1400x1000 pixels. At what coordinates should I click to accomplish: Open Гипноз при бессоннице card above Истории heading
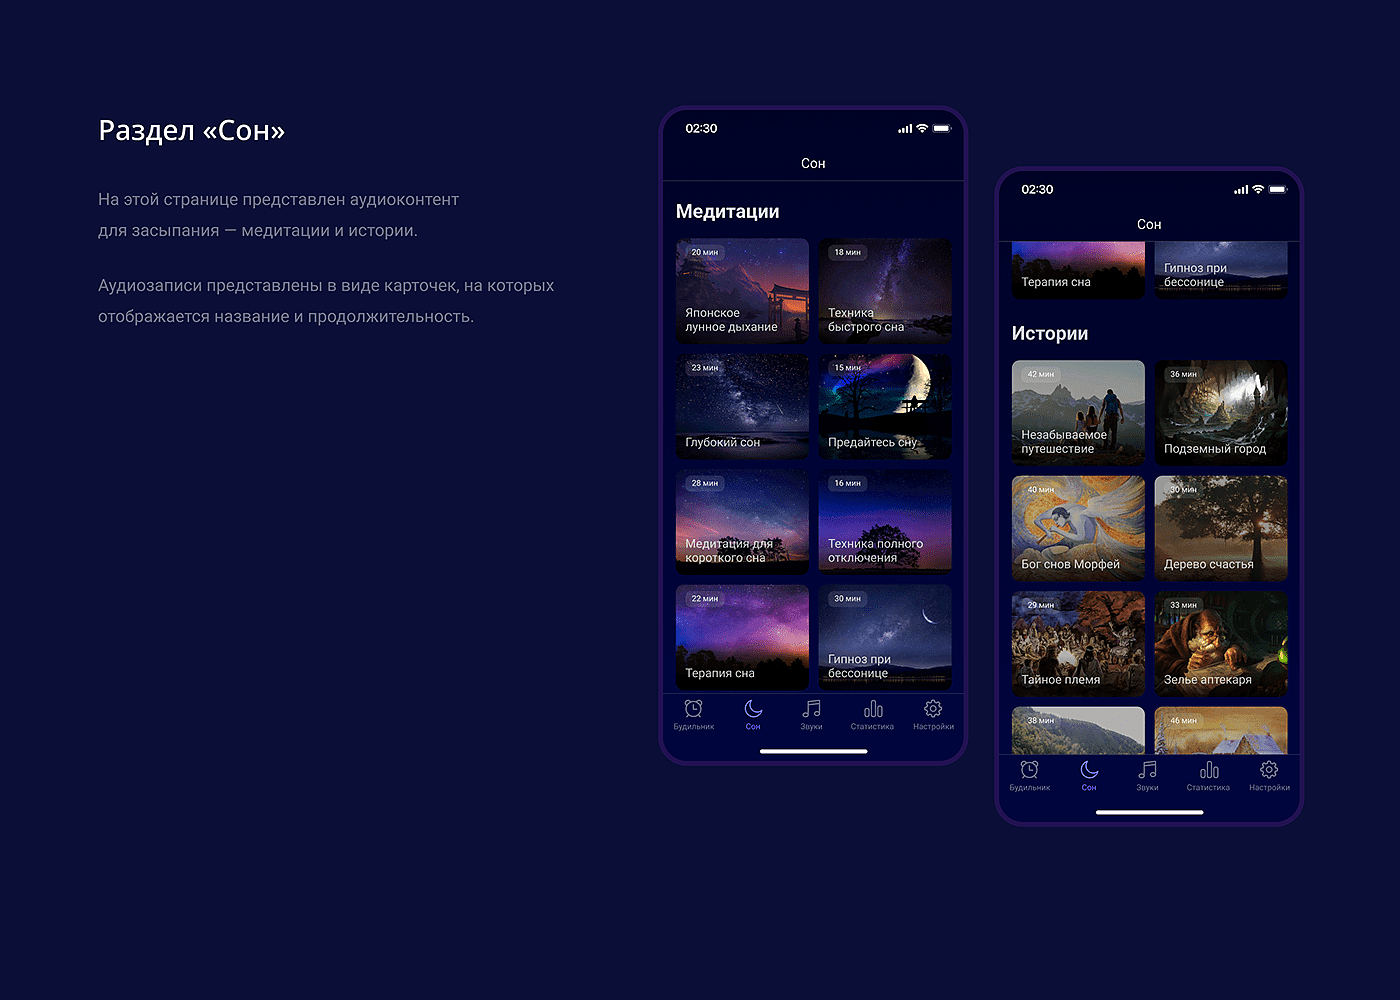1221,270
